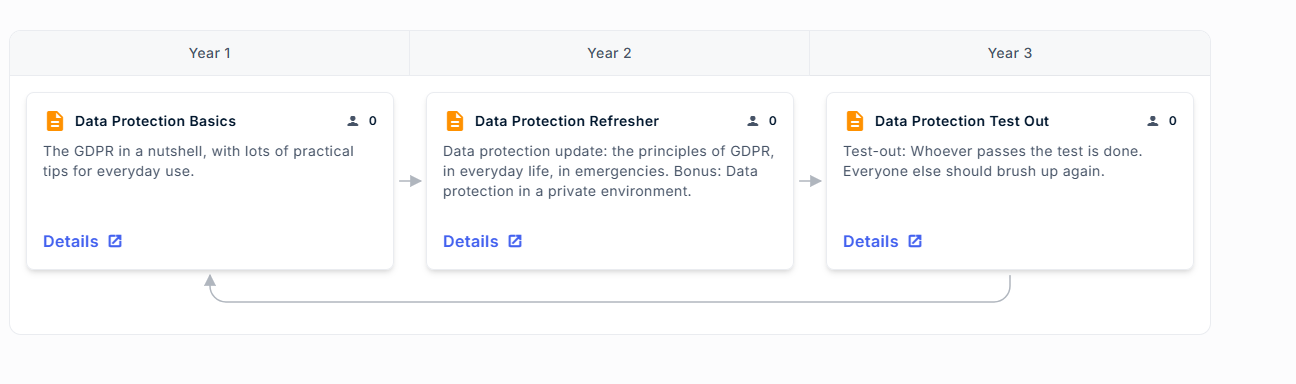Open the external-link icon beside Details in Test Out card

pos(915,241)
